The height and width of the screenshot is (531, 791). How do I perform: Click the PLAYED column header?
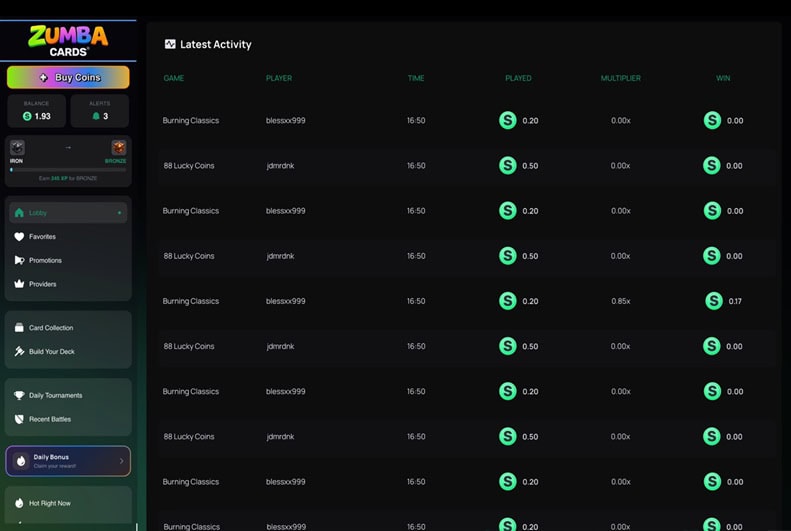pyautogui.click(x=519, y=78)
